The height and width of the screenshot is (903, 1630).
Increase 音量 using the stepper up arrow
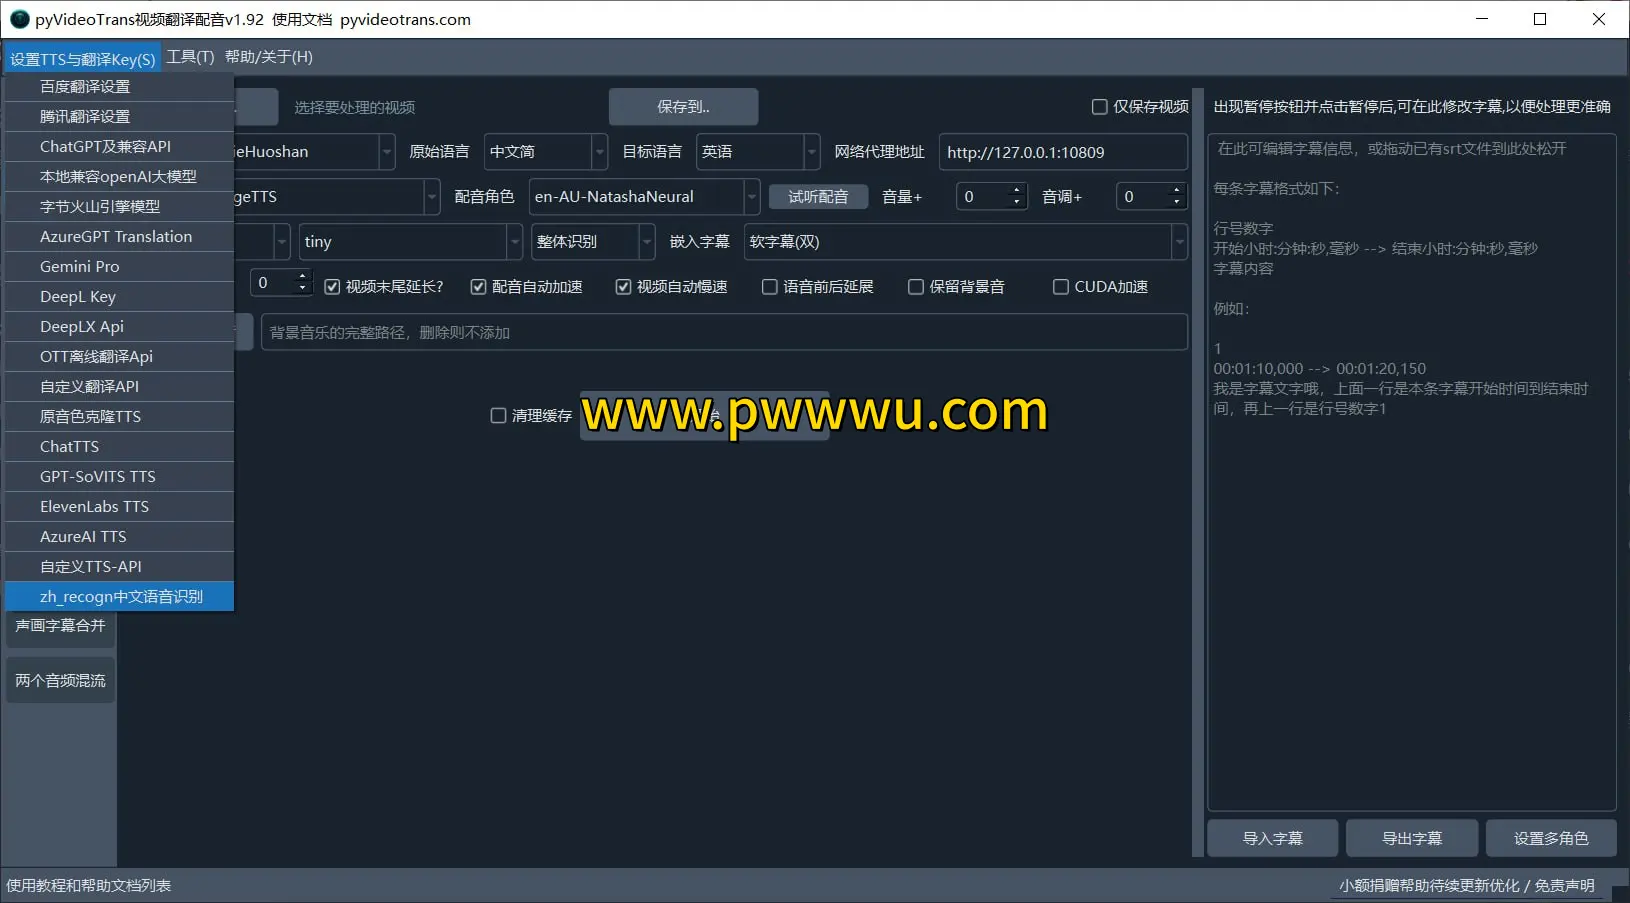1018,190
